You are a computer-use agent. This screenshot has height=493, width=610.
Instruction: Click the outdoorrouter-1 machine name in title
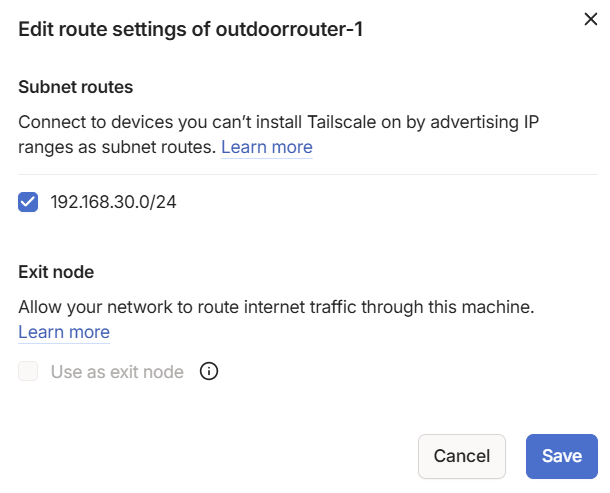coord(289,30)
